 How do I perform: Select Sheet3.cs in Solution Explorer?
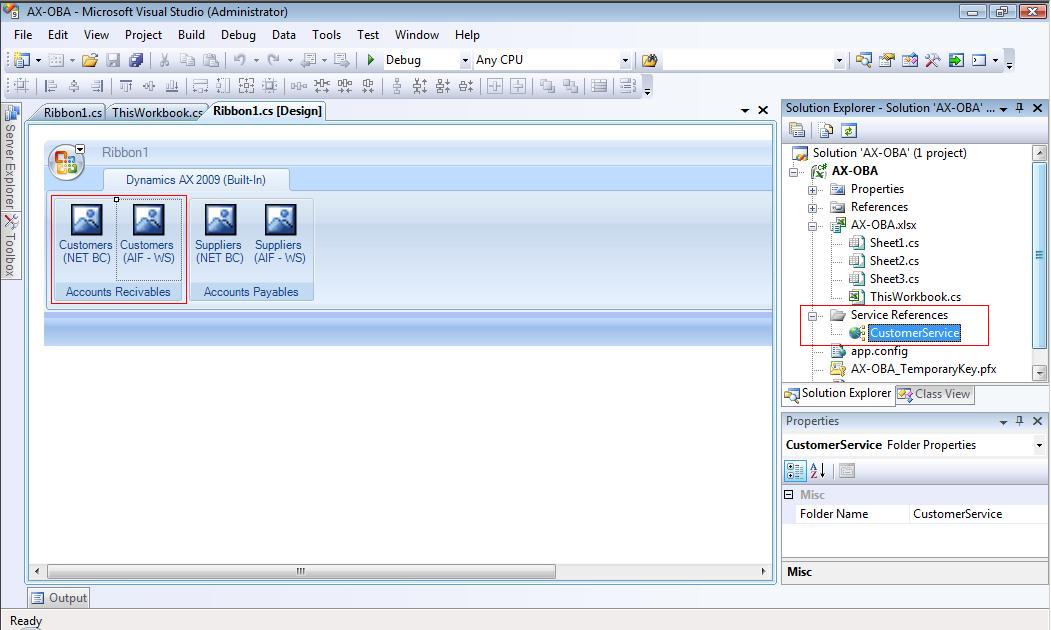tap(894, 279)
